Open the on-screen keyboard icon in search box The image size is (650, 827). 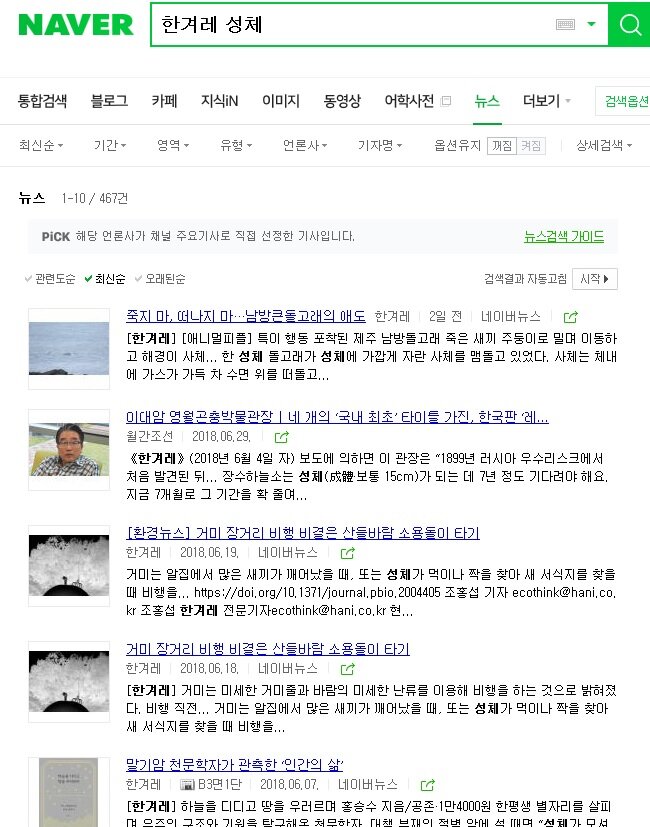(x=565, y=24)
